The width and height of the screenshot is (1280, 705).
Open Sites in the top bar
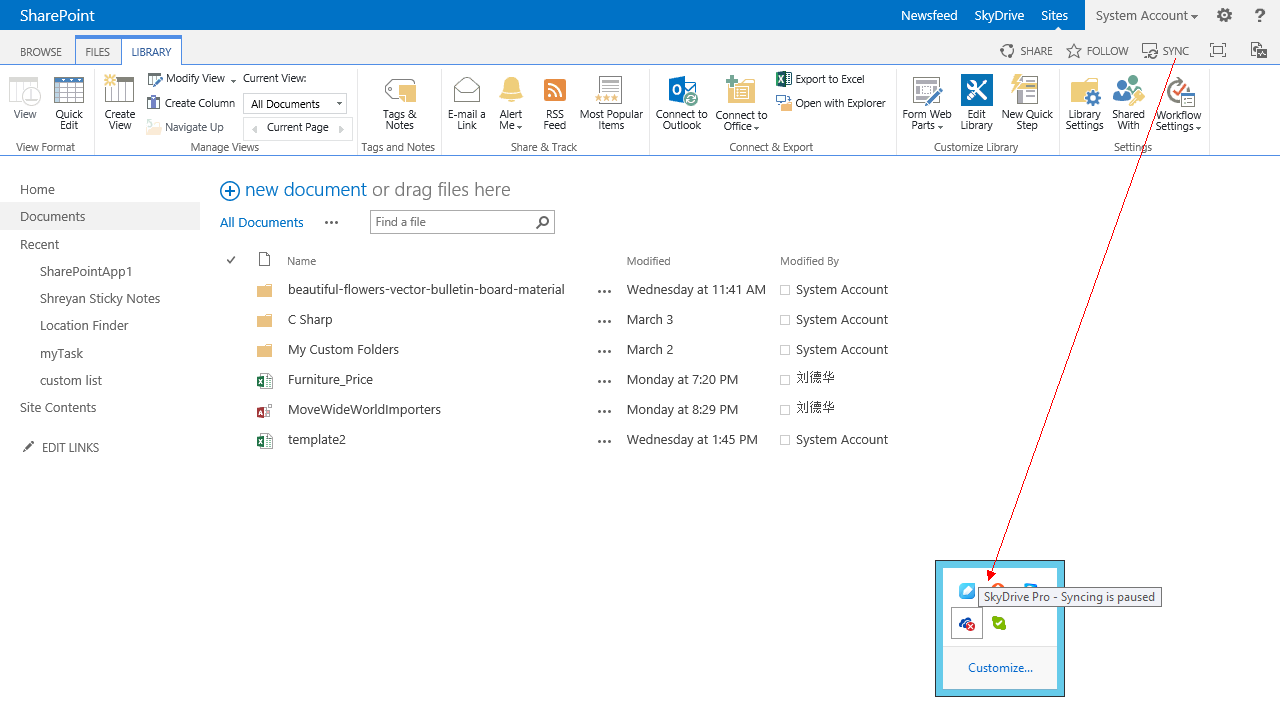1054,15
